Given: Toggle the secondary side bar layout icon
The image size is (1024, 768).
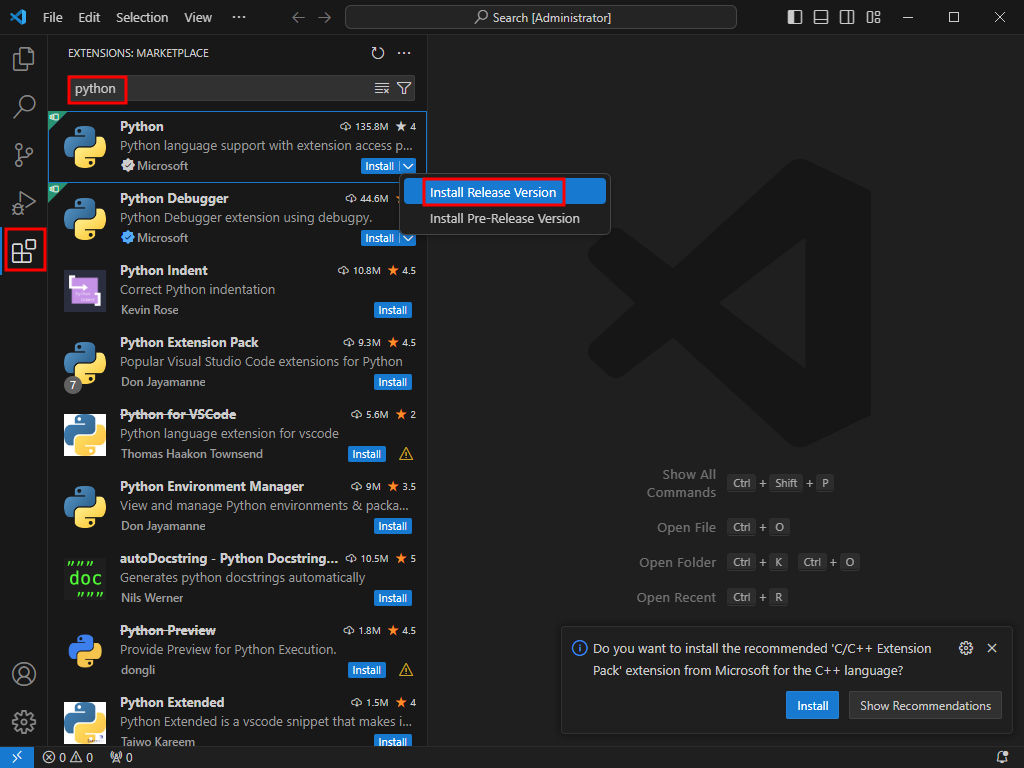Looking at the screenshot, I should [x=847, y=18].
